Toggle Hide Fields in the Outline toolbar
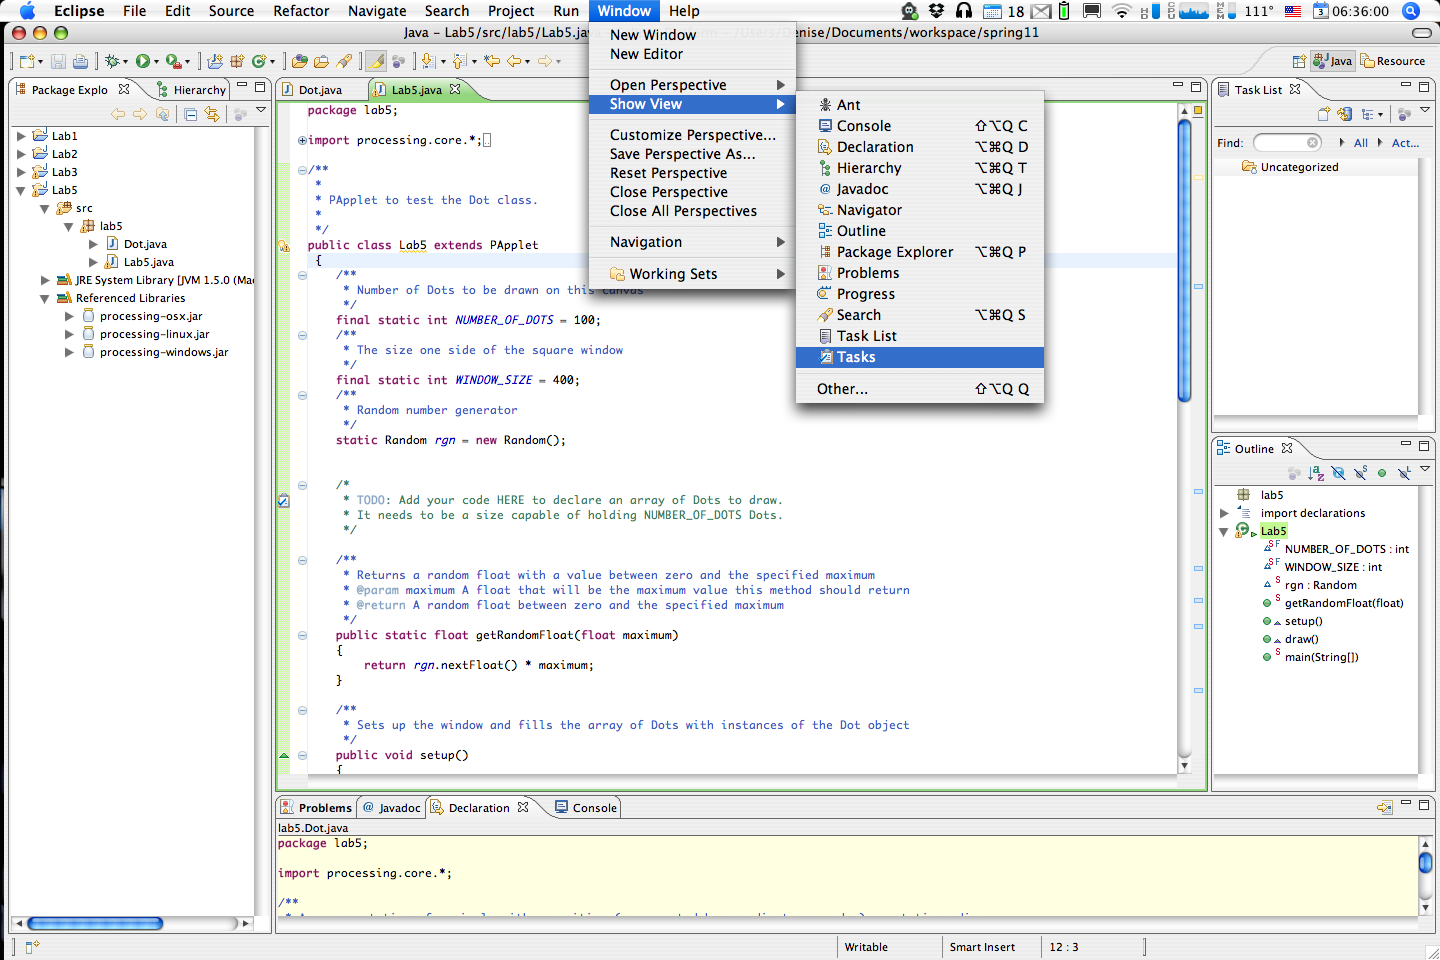The height and width of the screenshot is (960, 1440). [x=1338, y=473]
